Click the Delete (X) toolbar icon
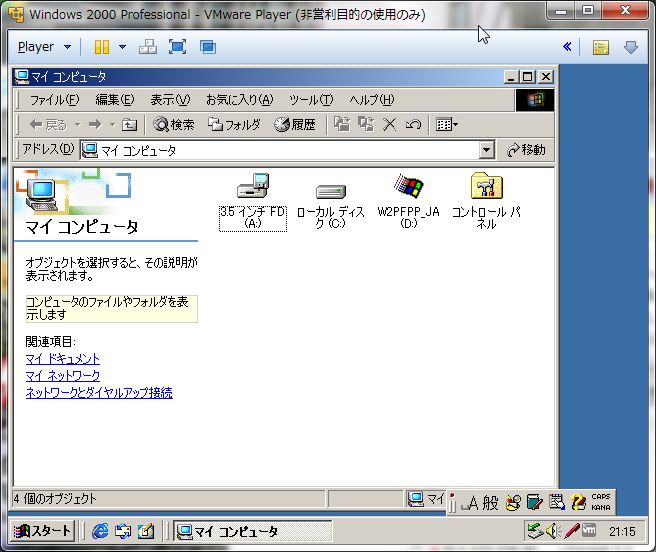 pyautogui.click(x=390, y=124)
